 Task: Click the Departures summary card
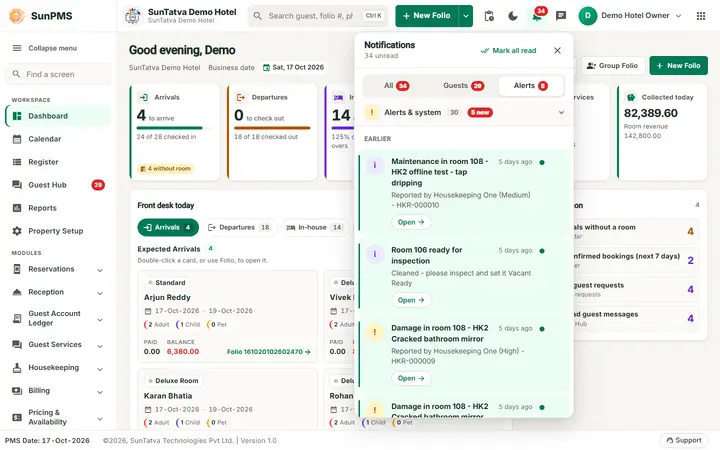pos(272,132)
